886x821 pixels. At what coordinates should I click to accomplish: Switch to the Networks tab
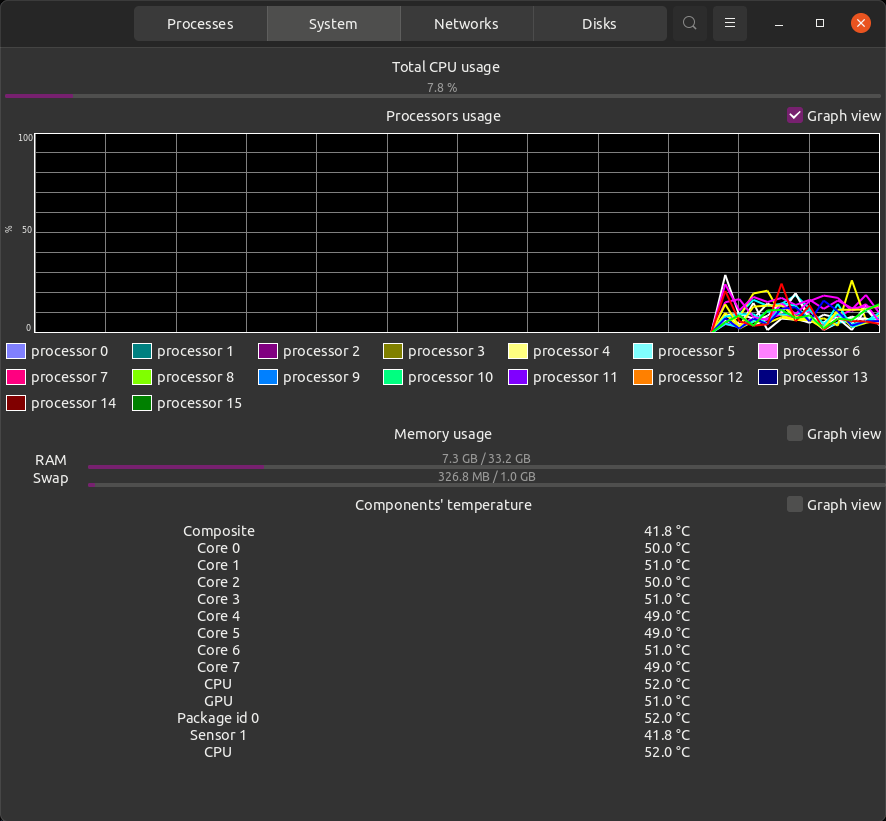466,24
